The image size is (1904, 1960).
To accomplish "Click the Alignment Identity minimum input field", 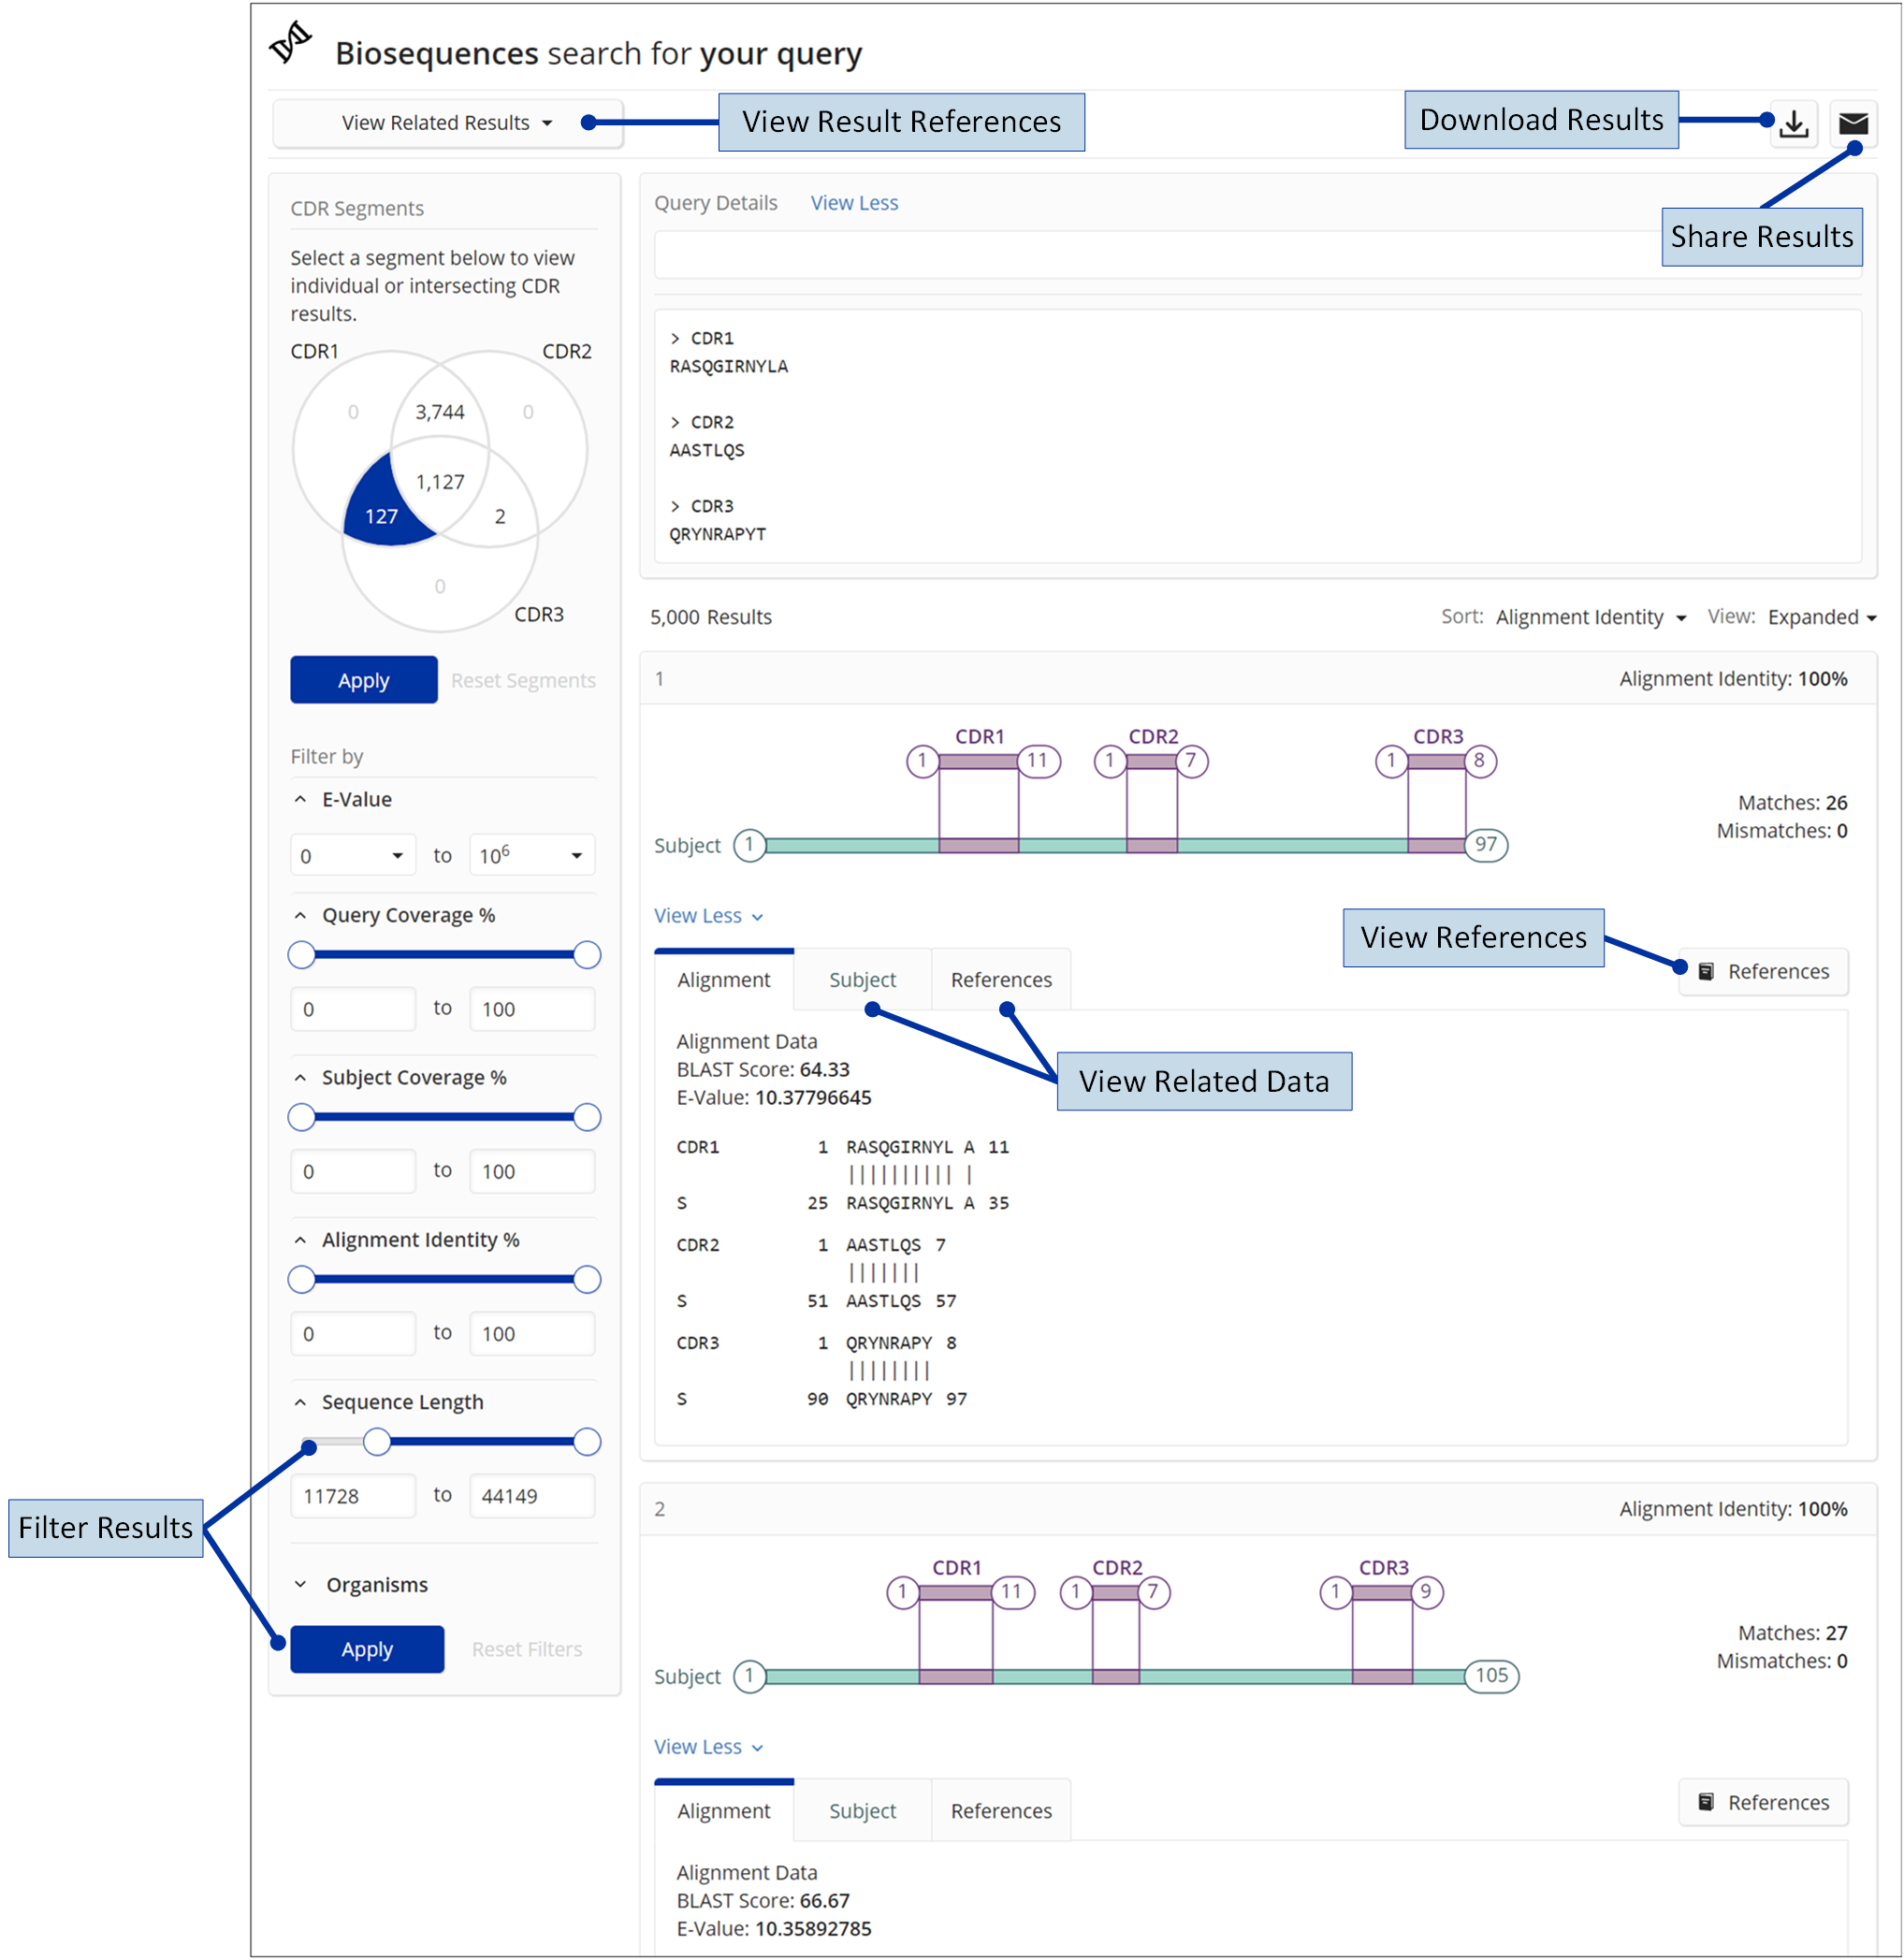I will click(353, 1333).
